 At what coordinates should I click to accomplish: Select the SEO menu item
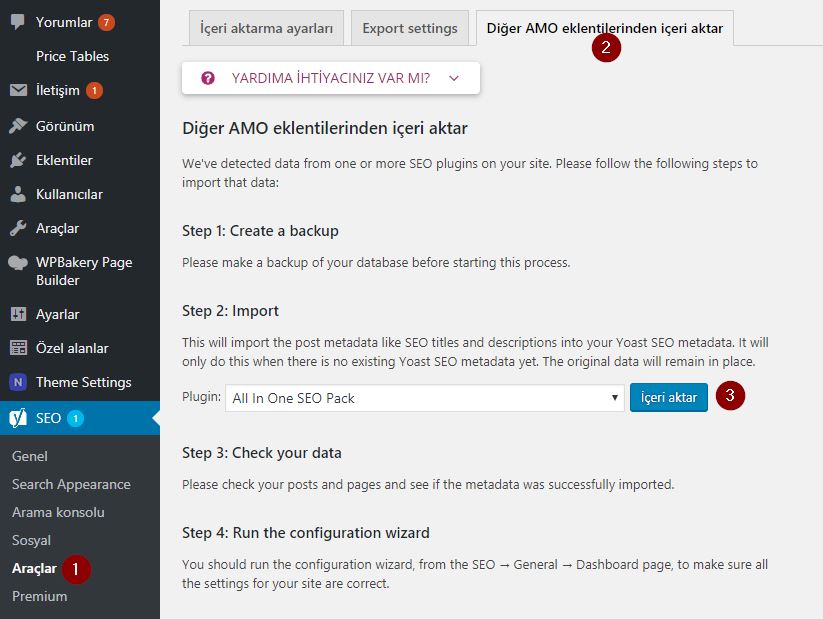tap(80, 418)
